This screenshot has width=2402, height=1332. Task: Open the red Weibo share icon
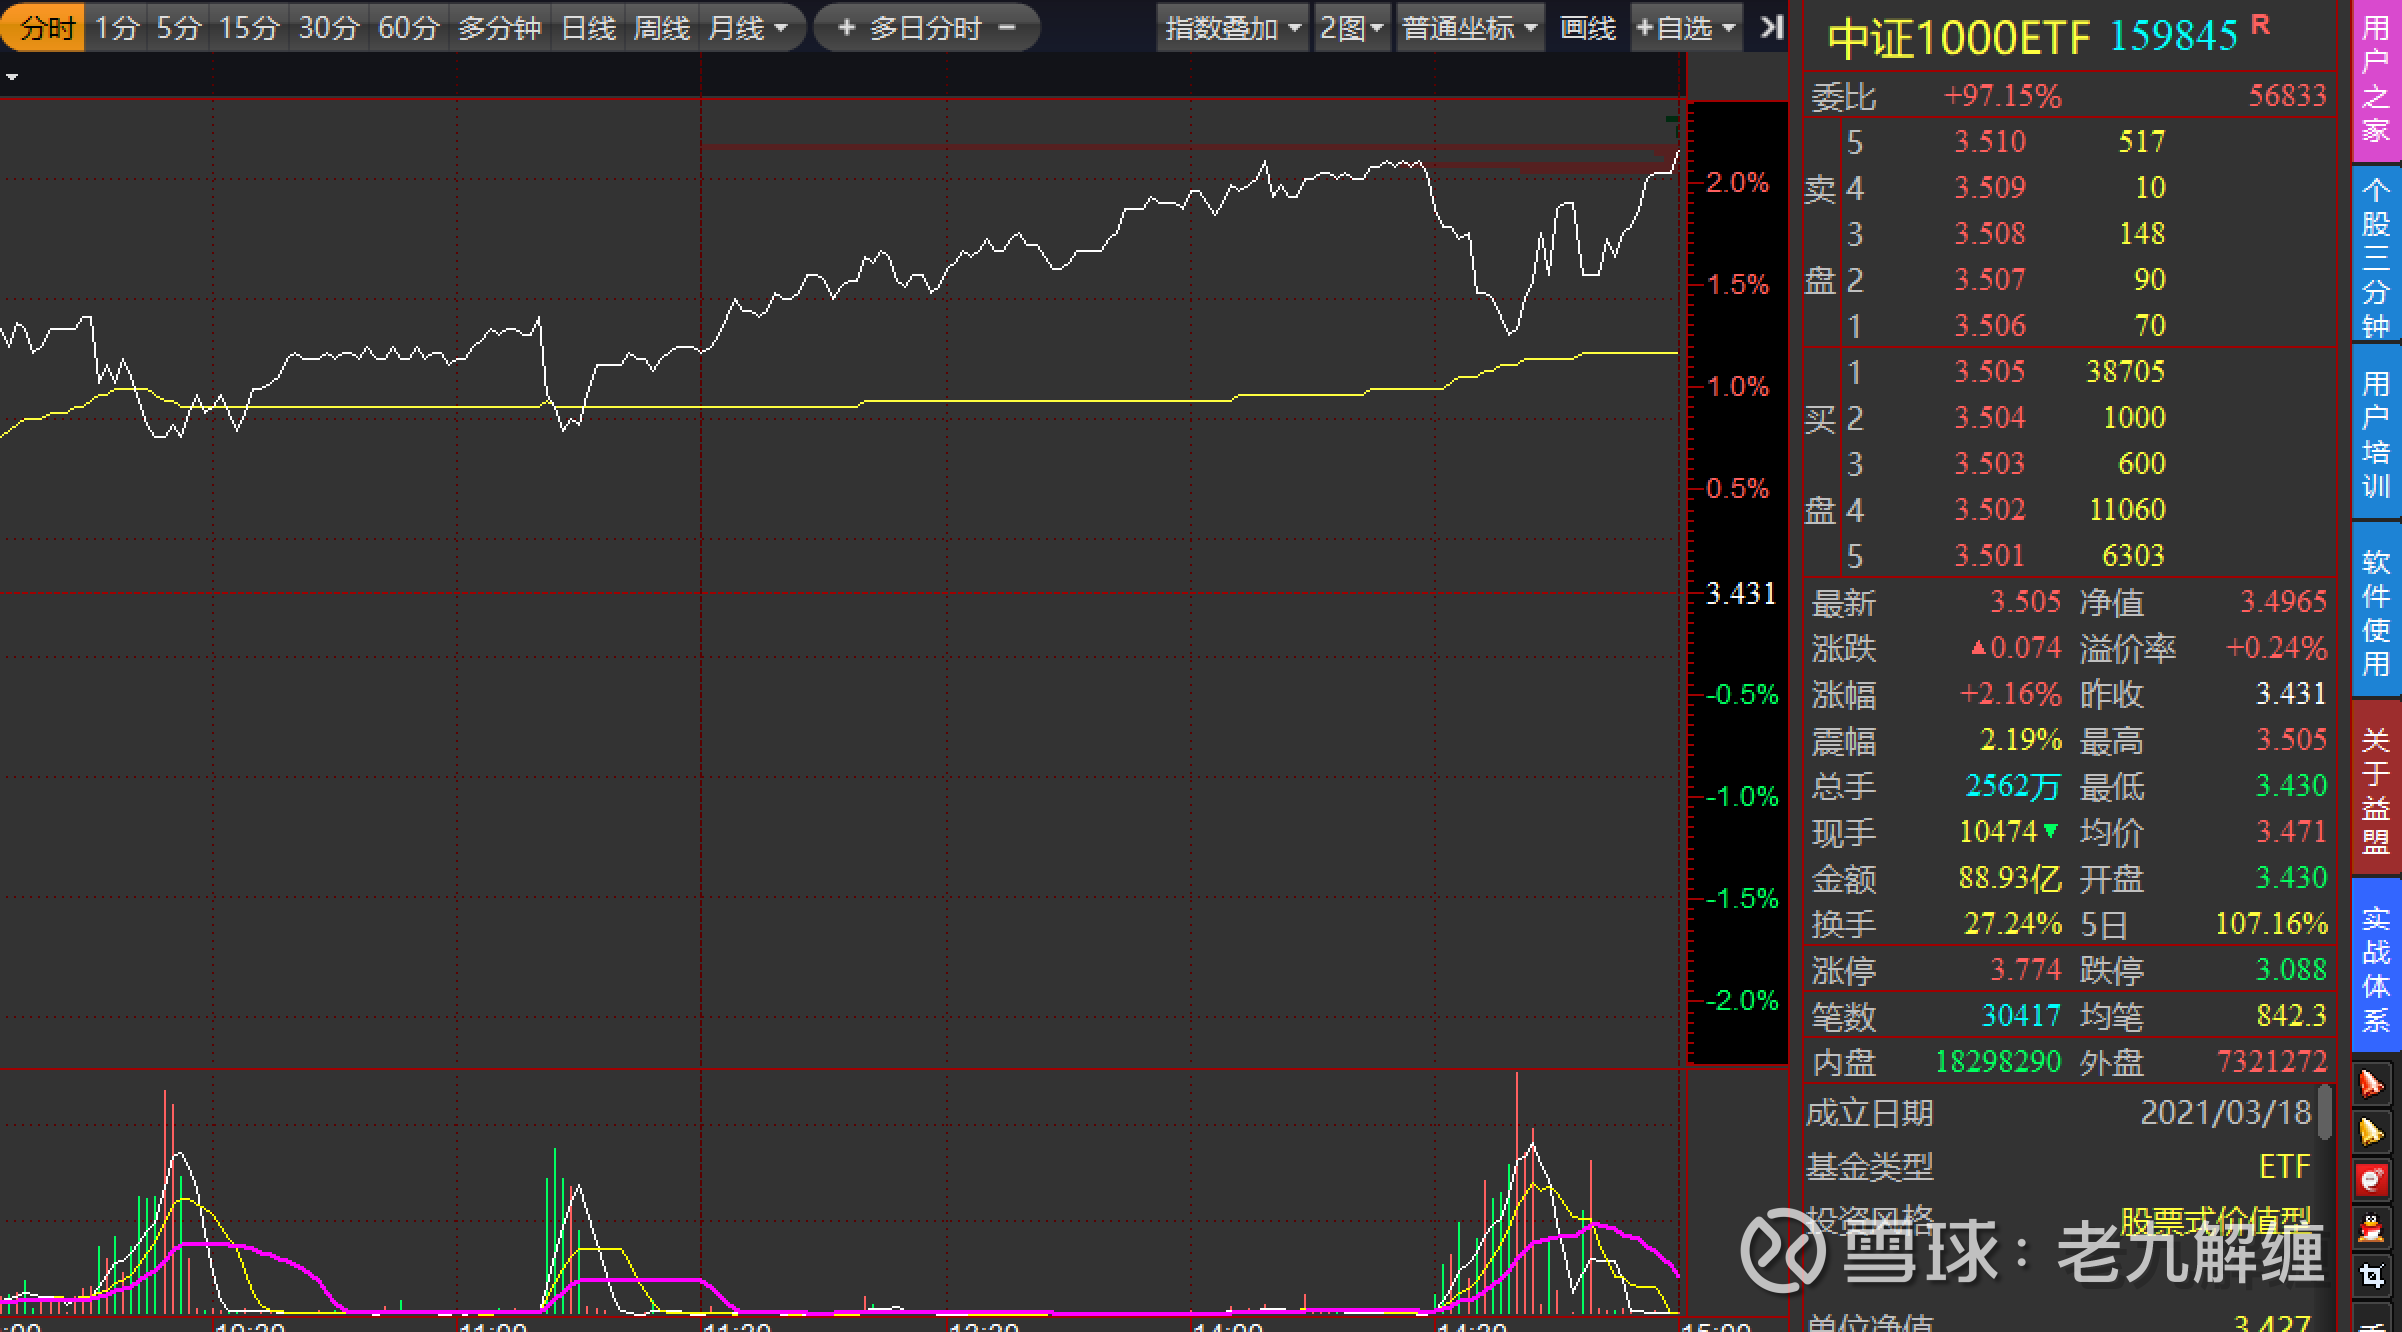(x=2371, y=1180)
